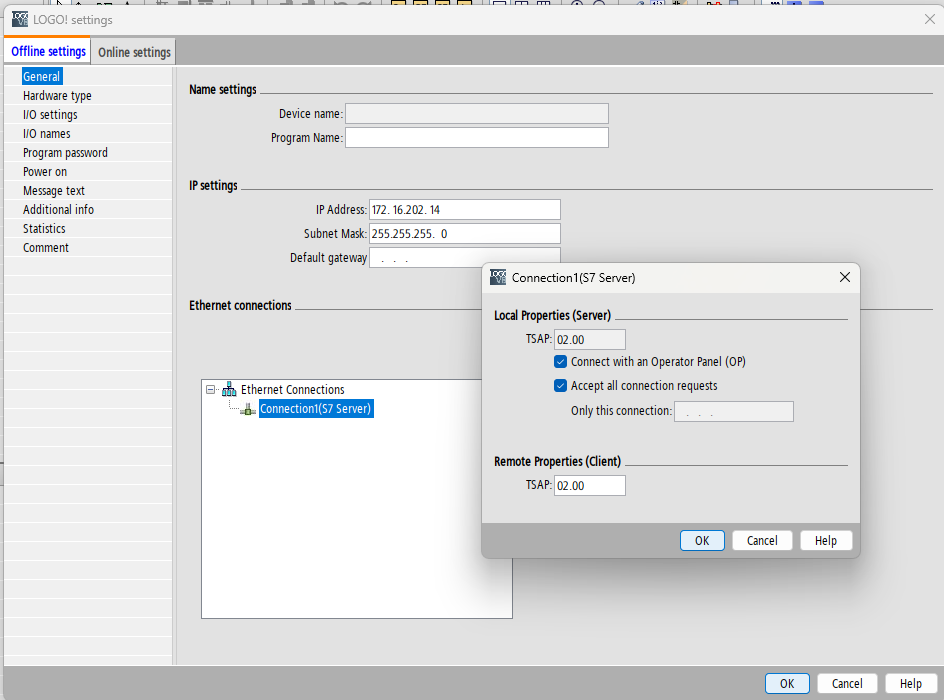Open the Statistics page
Image resolution: width=944 pixels, height=700 pixels.
(x=44, y=229)
